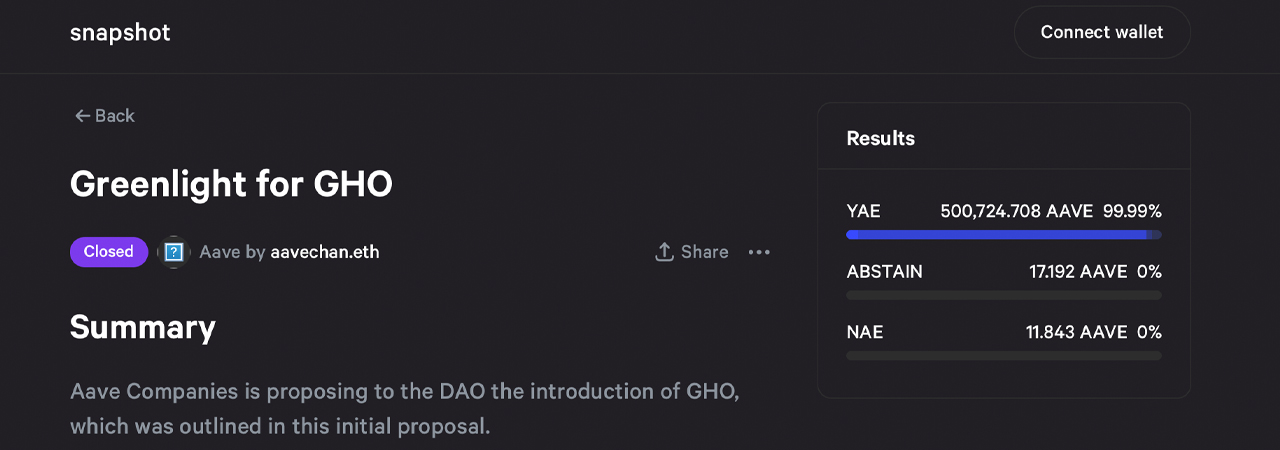Click the purple Closed status badge
The height and width of the screenshot is (450, 1280).
pyautogui.click(x=108, y=252)
